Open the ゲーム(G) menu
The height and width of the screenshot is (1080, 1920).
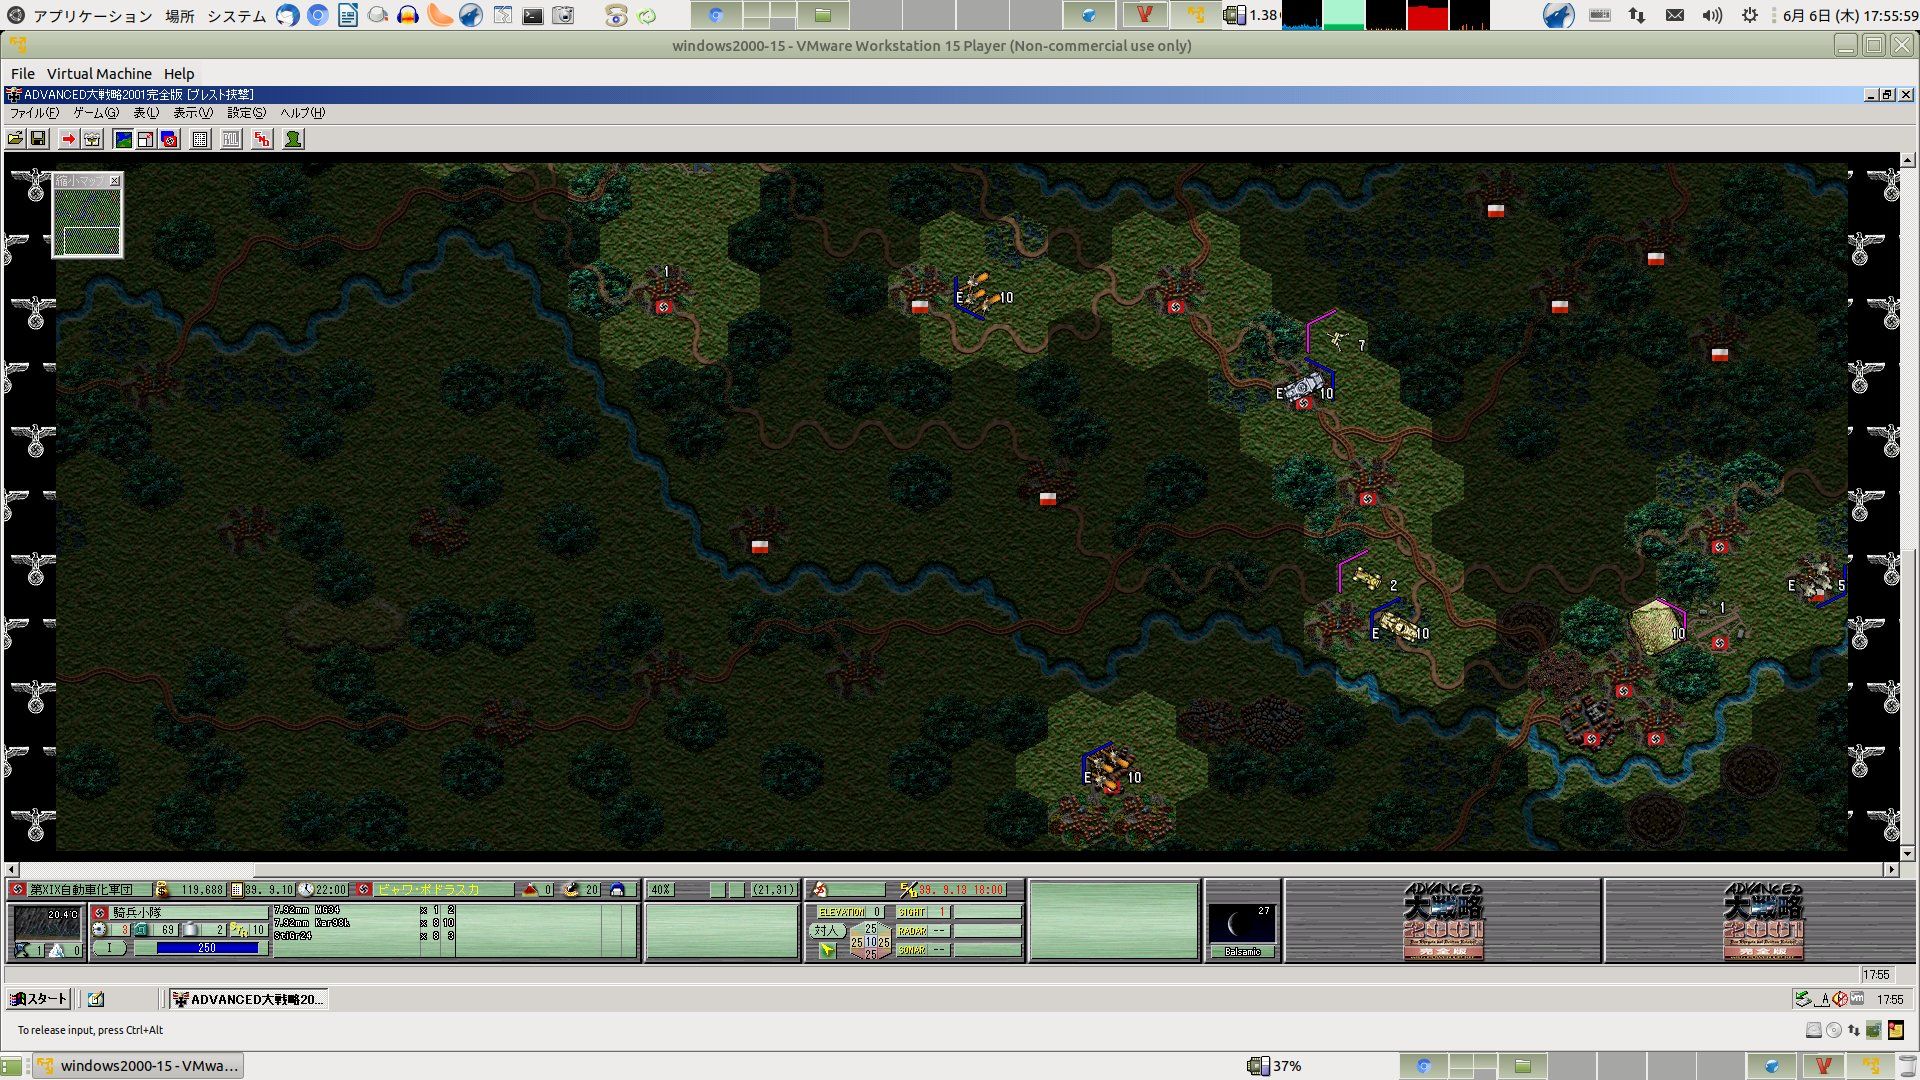point(96,113)
